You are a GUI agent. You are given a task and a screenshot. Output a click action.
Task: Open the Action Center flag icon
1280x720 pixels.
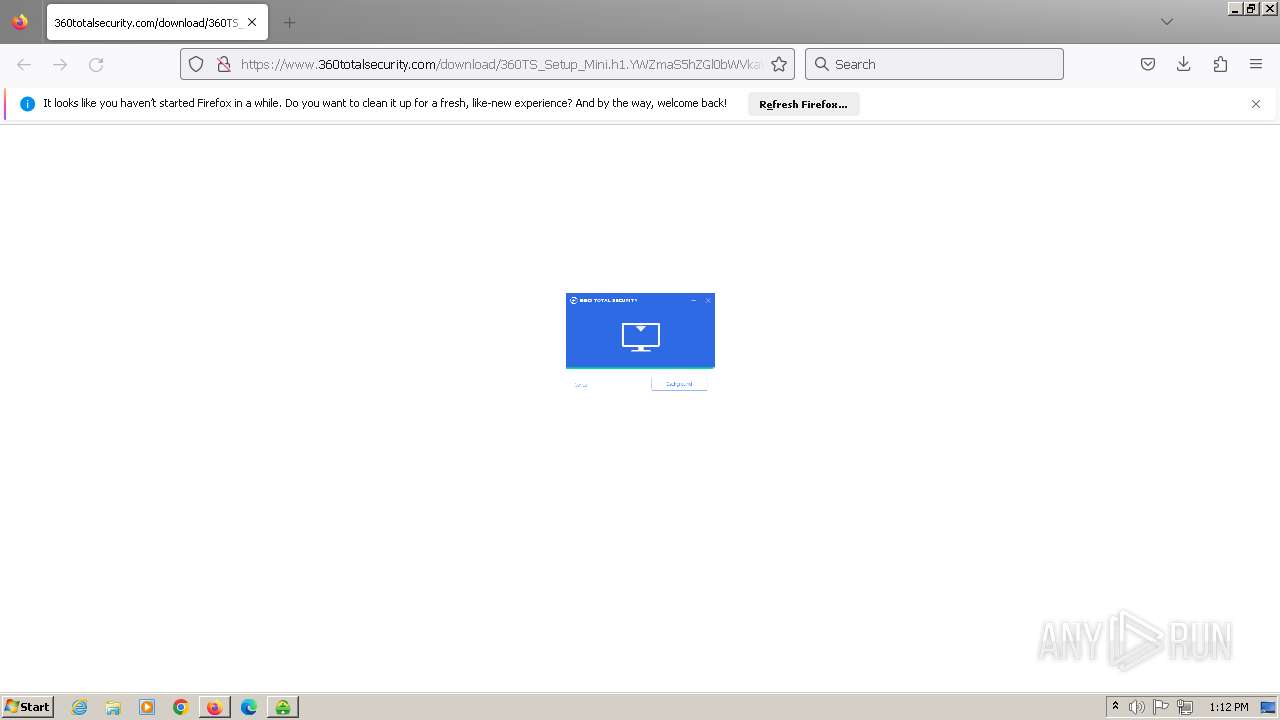1161,707
